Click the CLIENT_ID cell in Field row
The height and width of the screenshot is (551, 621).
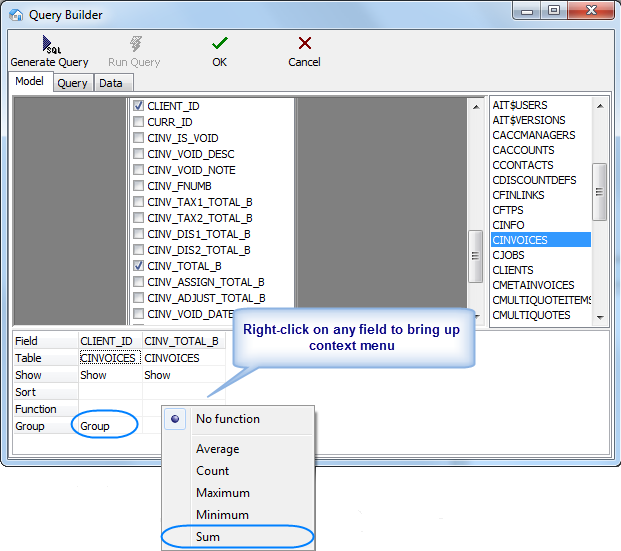[x=110, y=341]
